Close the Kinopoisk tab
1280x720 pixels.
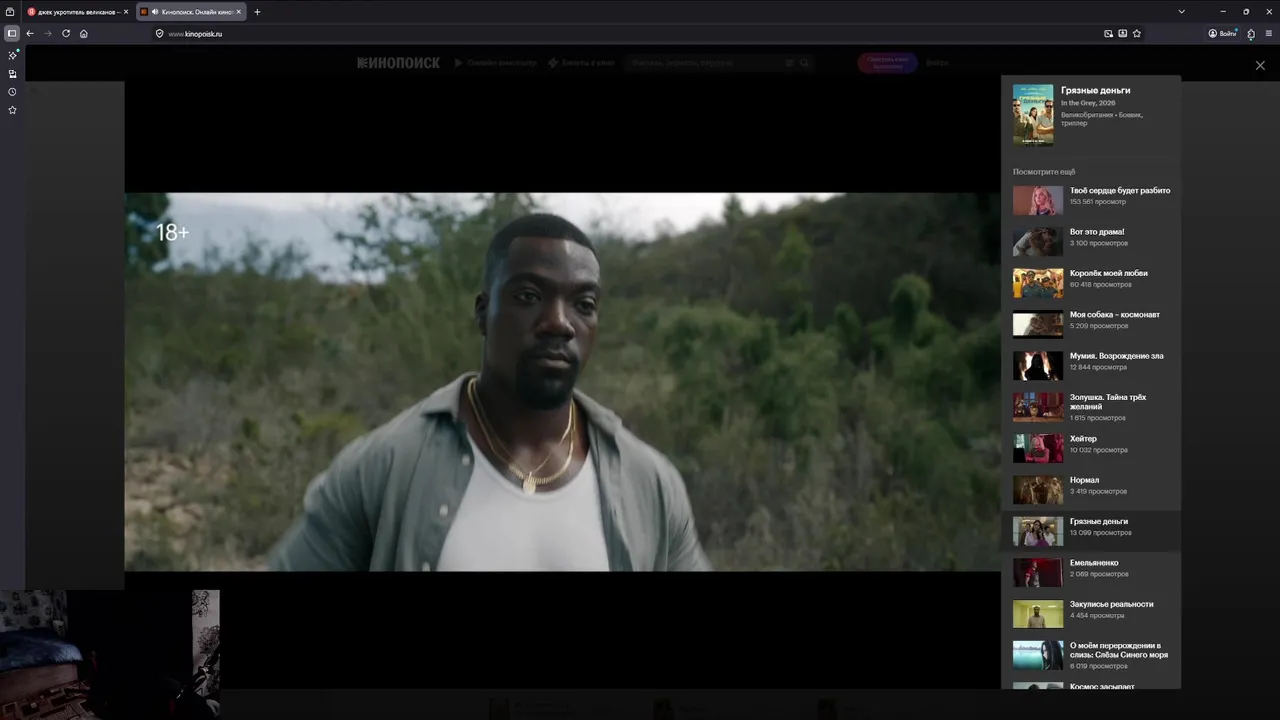(238, 12)
